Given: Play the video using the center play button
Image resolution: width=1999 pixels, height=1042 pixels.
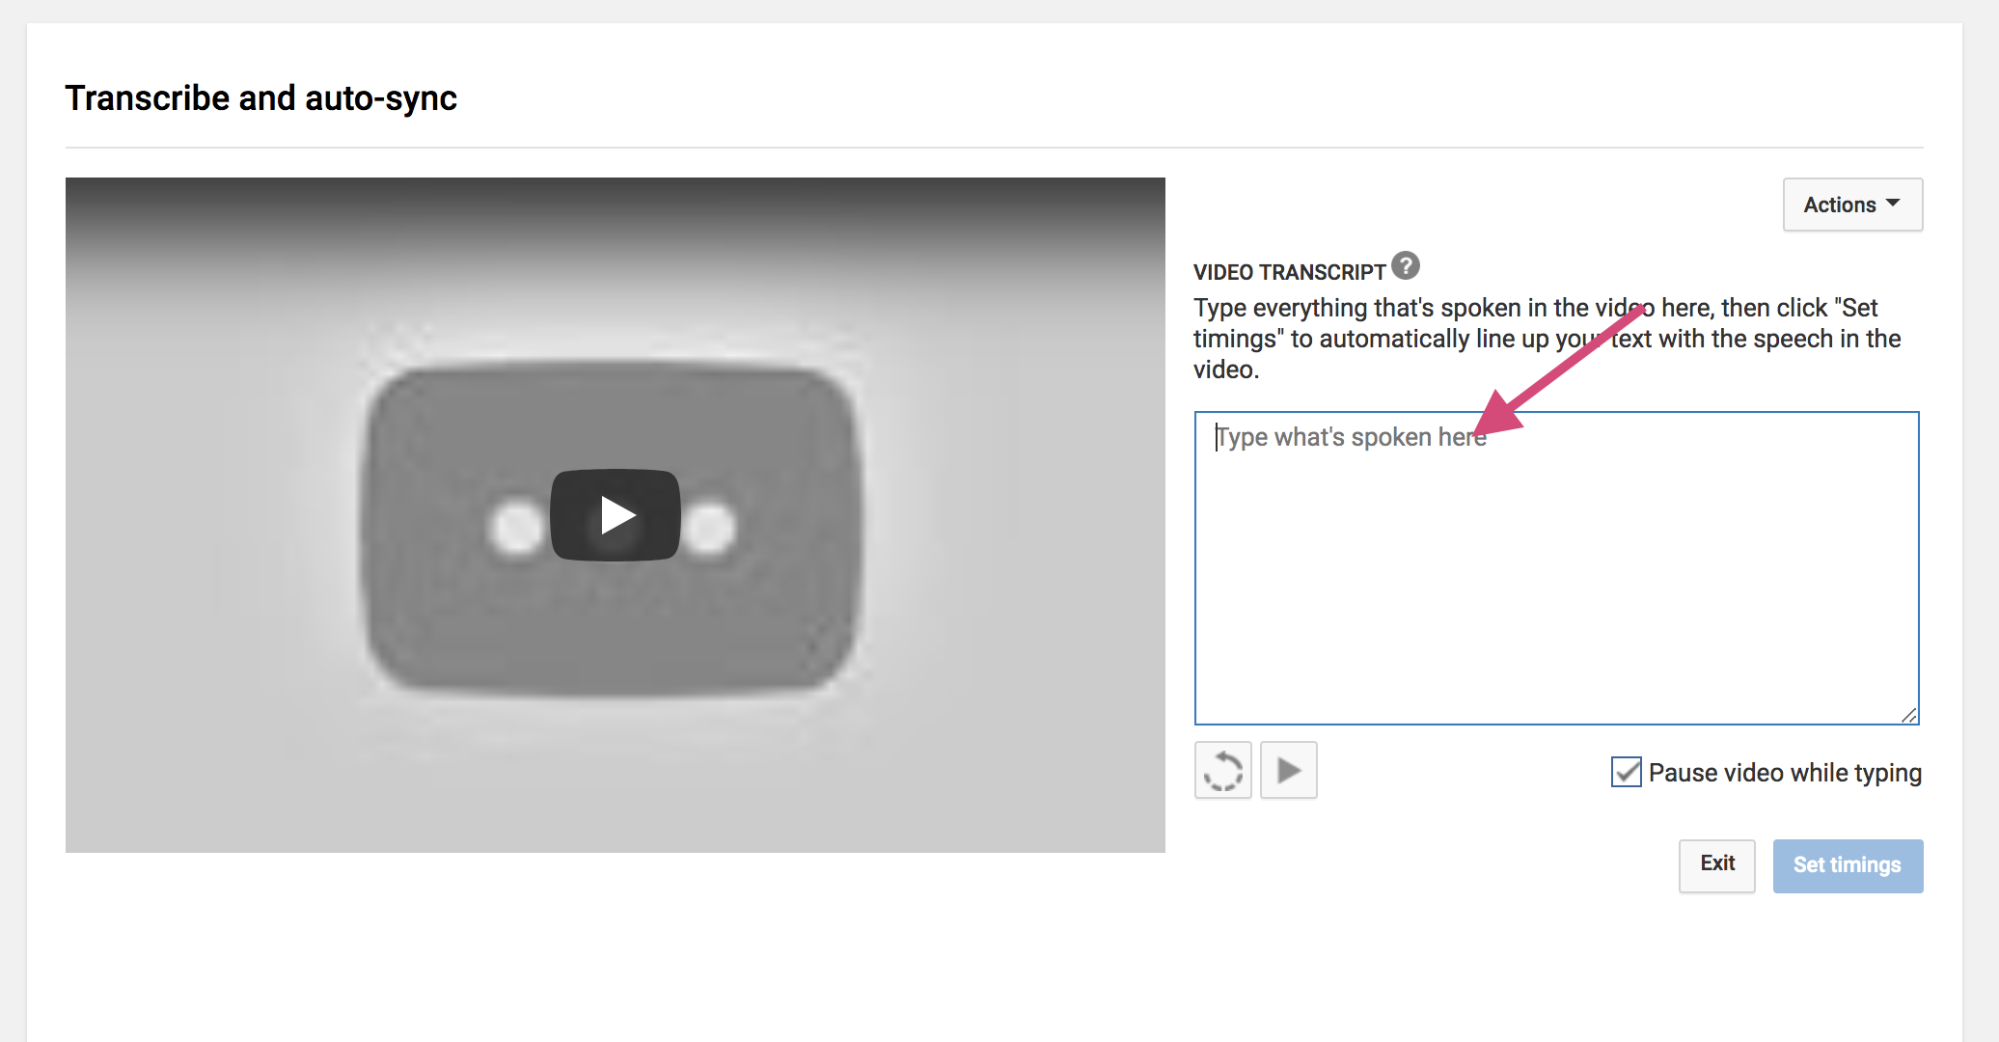Looking at the screenshot, I should (x=615, y=515).
